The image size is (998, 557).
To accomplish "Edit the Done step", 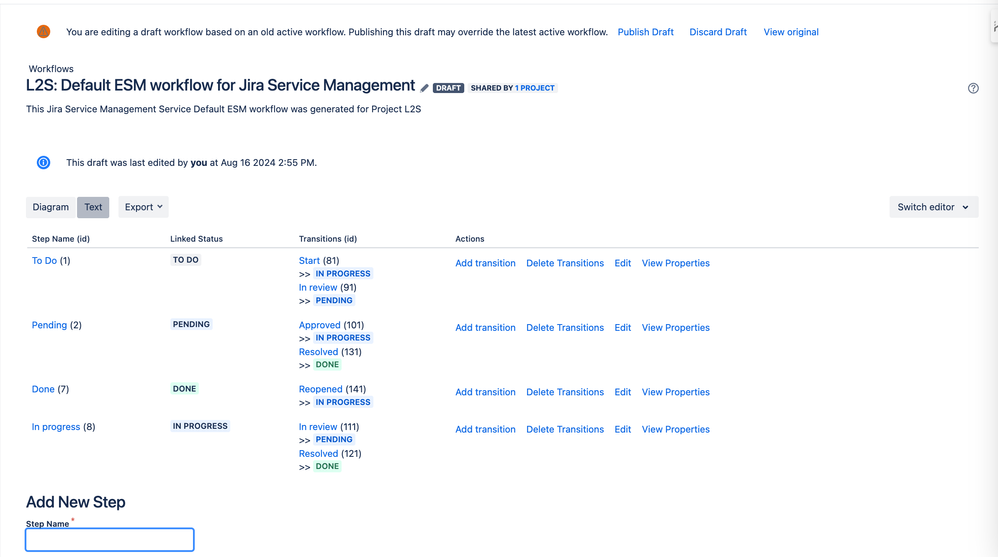I will 622,391.
